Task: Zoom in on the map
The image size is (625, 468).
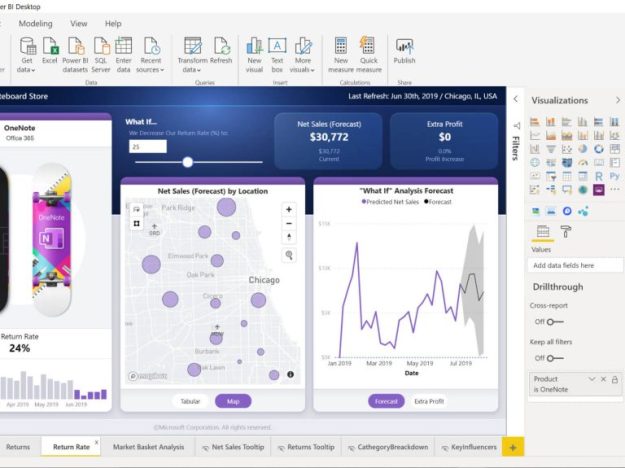Action: click(x=289, y=210)
